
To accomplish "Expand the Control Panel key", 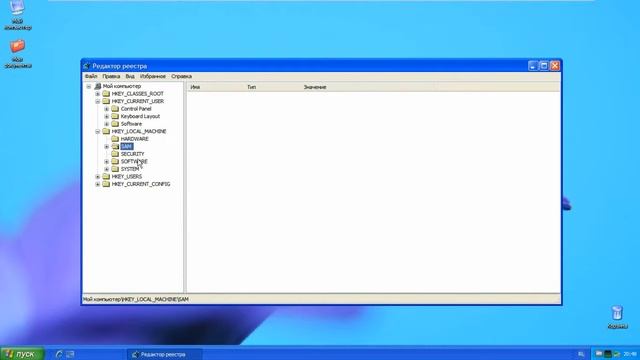I will pyautogui.click(x=107, y=109).
